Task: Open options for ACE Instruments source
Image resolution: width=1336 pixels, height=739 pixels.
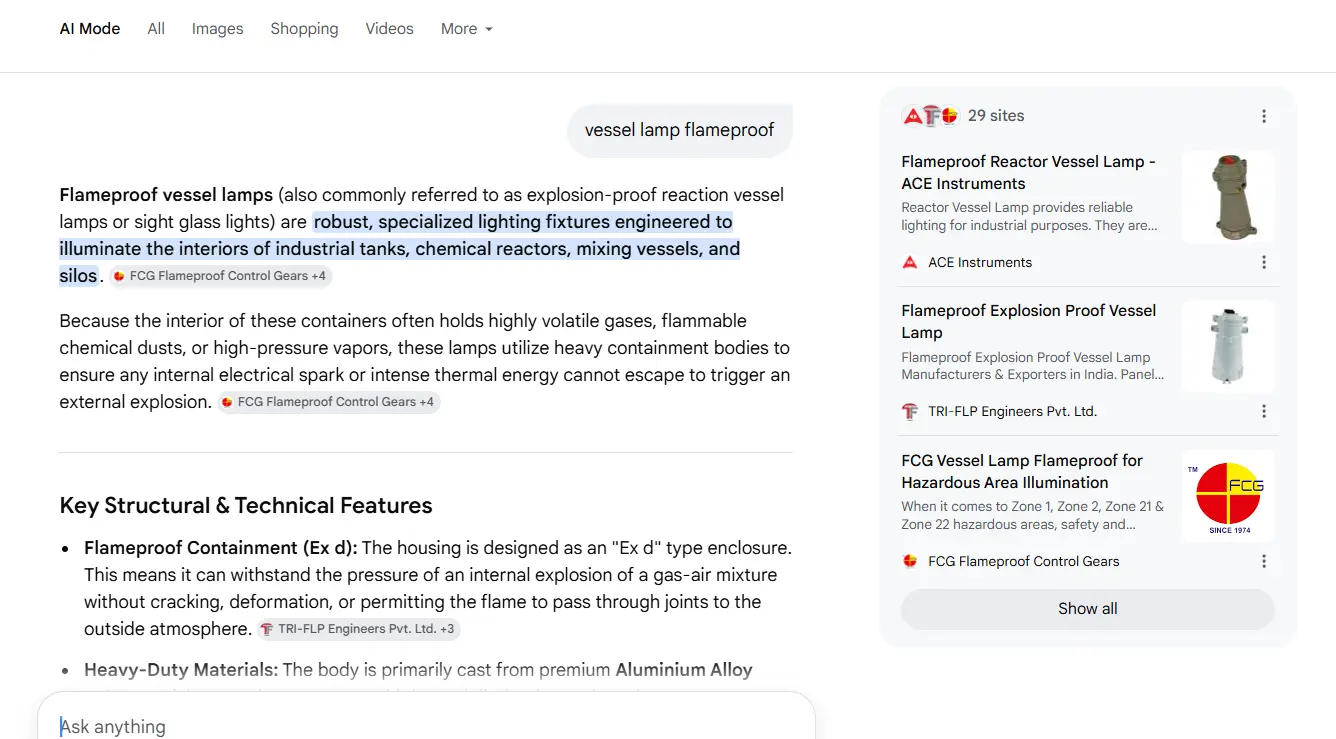Action: pos(1264,262)
